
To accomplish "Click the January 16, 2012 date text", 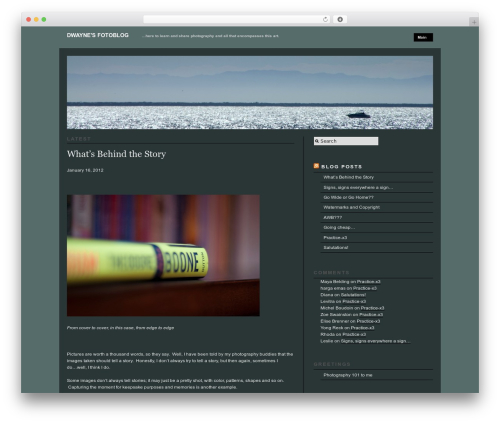I will tap(85, 170).
